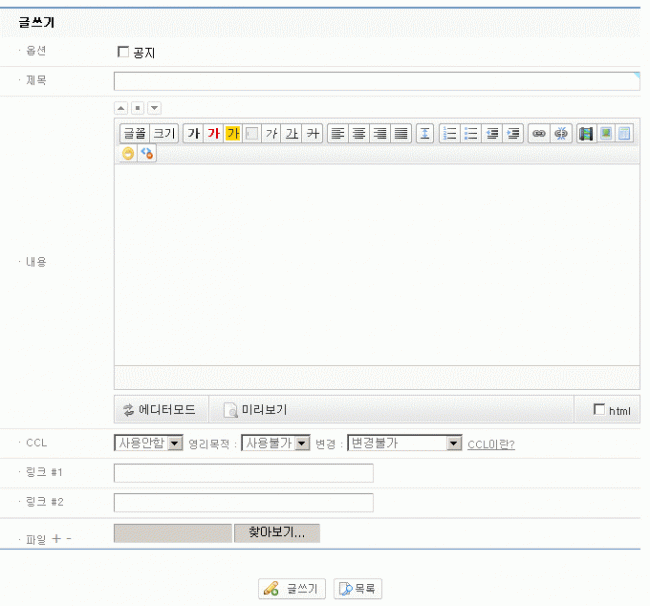The height and width of the screenshot is (606, 650).
Task: Focus the 링크 #1 input field
Action: coord(244,473)
